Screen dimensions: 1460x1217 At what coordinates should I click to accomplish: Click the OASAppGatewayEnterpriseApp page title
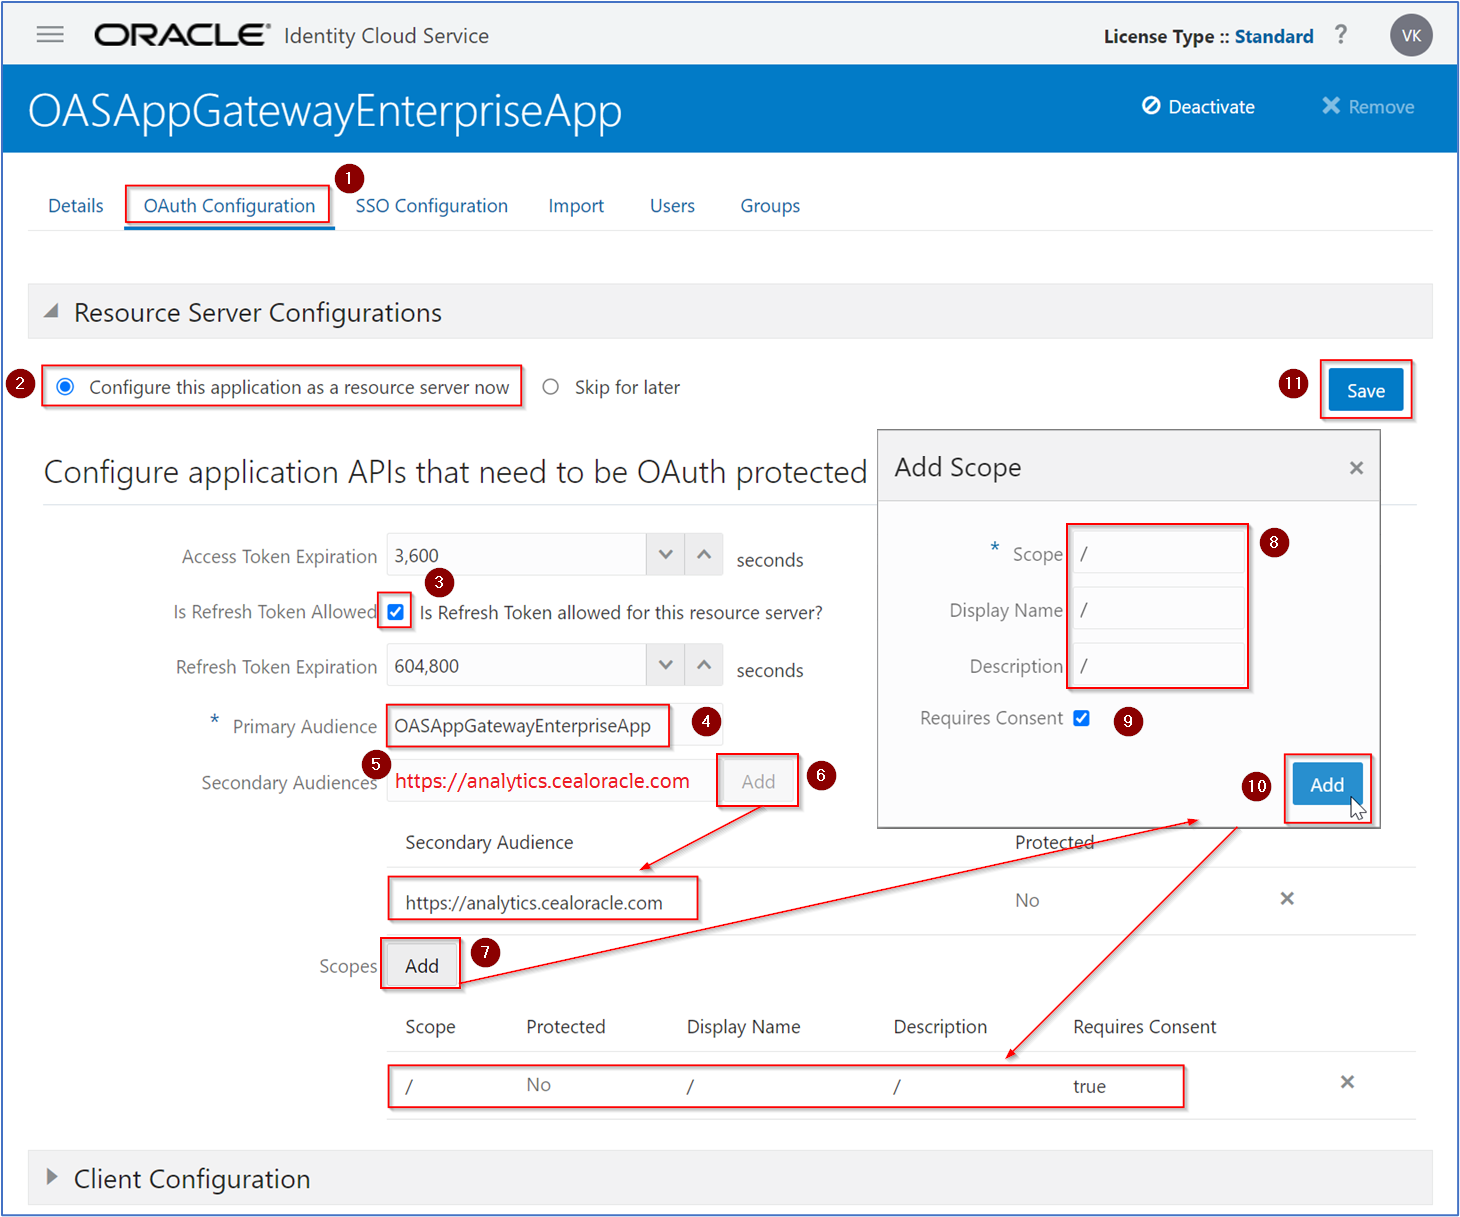(325, 110)
